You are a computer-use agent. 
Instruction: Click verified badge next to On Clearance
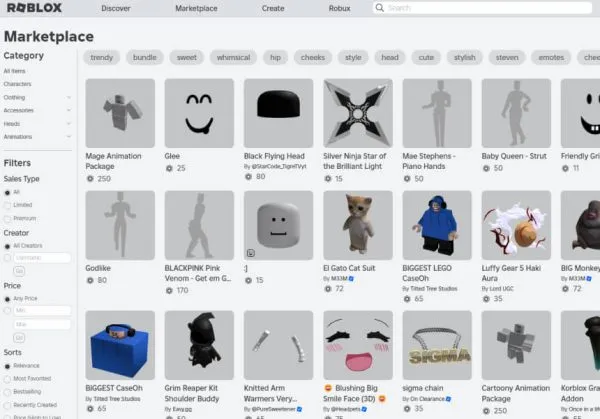point(448,399)
